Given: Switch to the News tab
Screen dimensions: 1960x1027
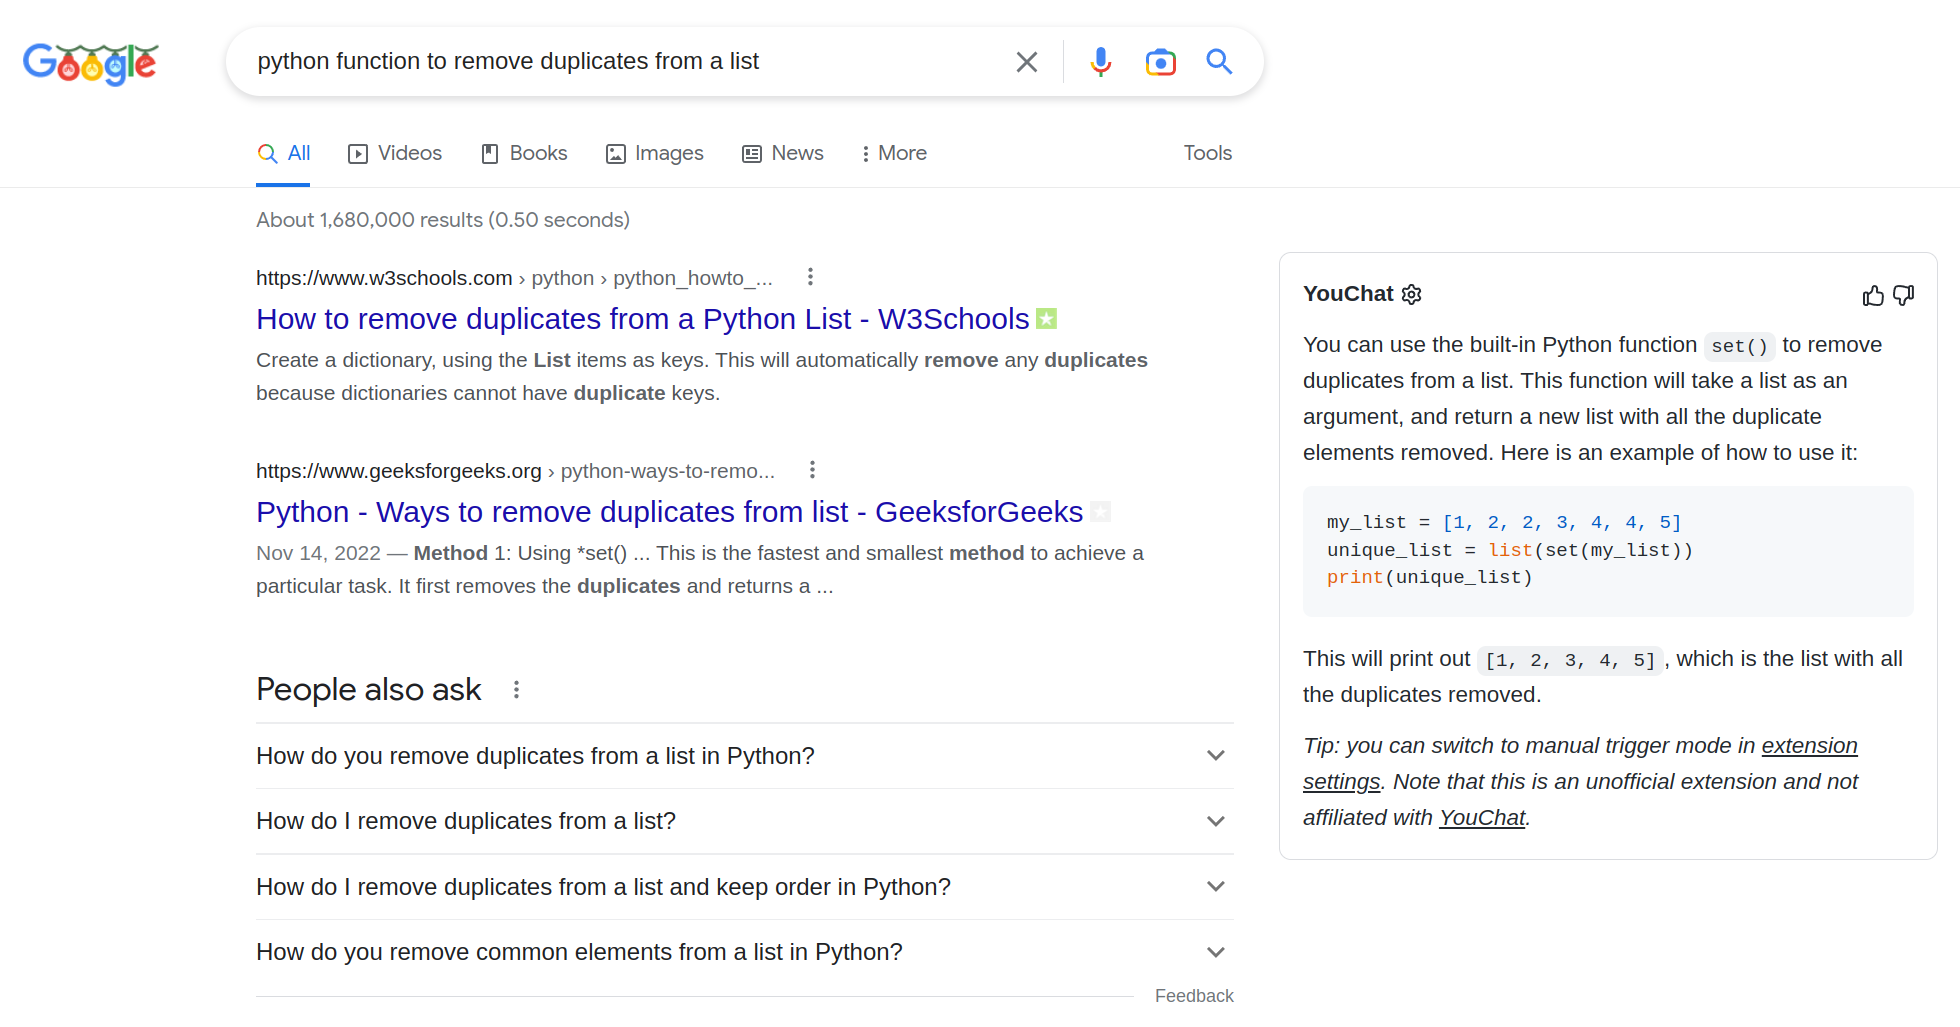Looking at the screenshot, I should click(x=782, y=153).
